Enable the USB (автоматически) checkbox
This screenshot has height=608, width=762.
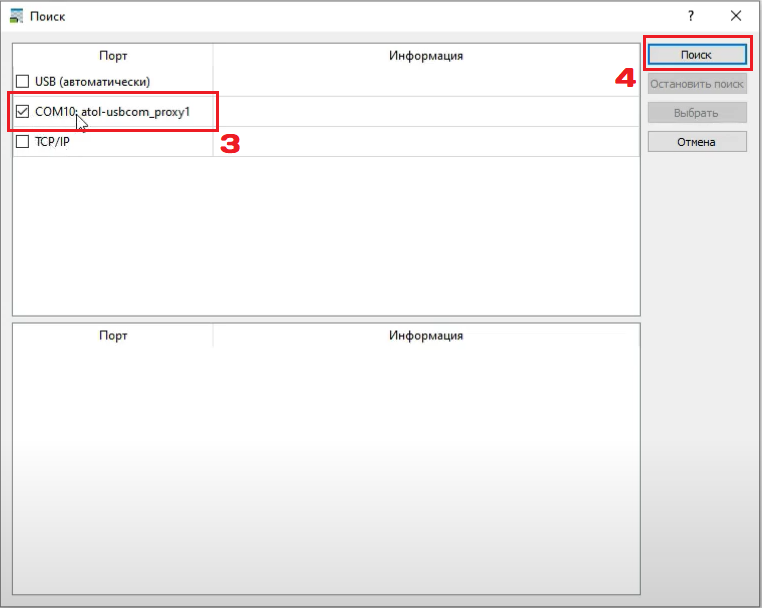tap(23, 81)
